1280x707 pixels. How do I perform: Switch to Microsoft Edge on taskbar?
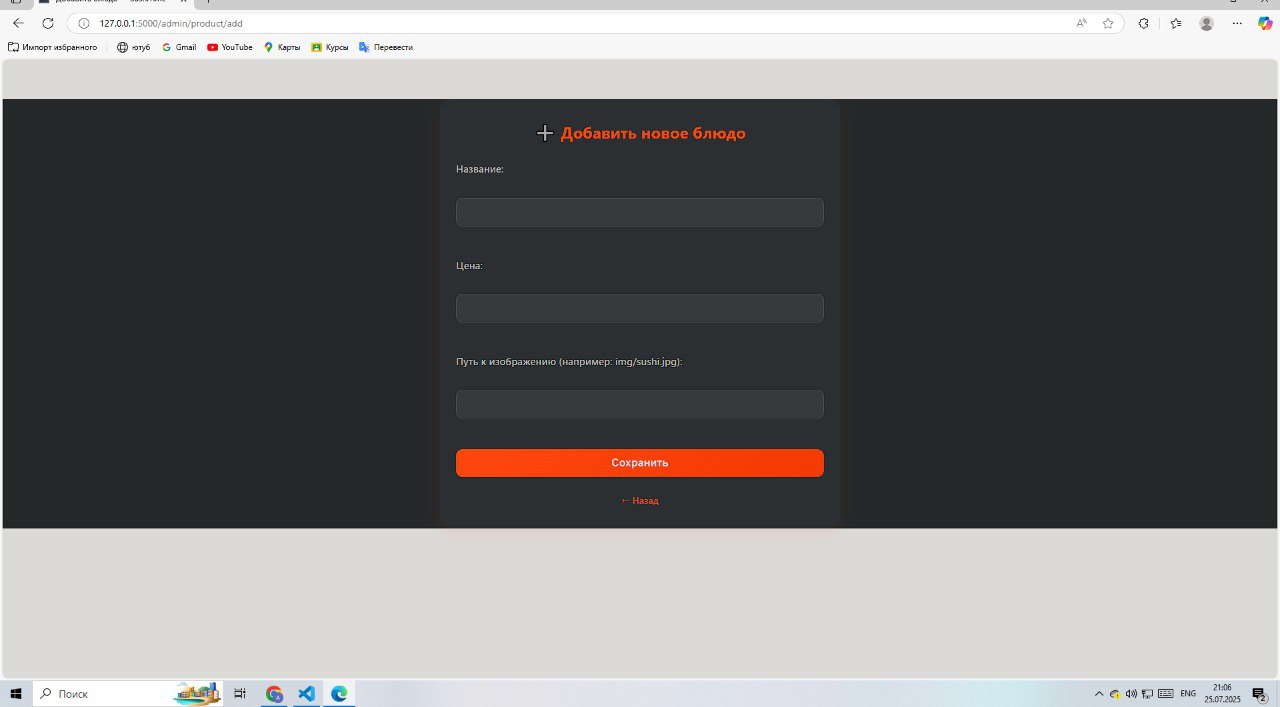tap(339, 693)
